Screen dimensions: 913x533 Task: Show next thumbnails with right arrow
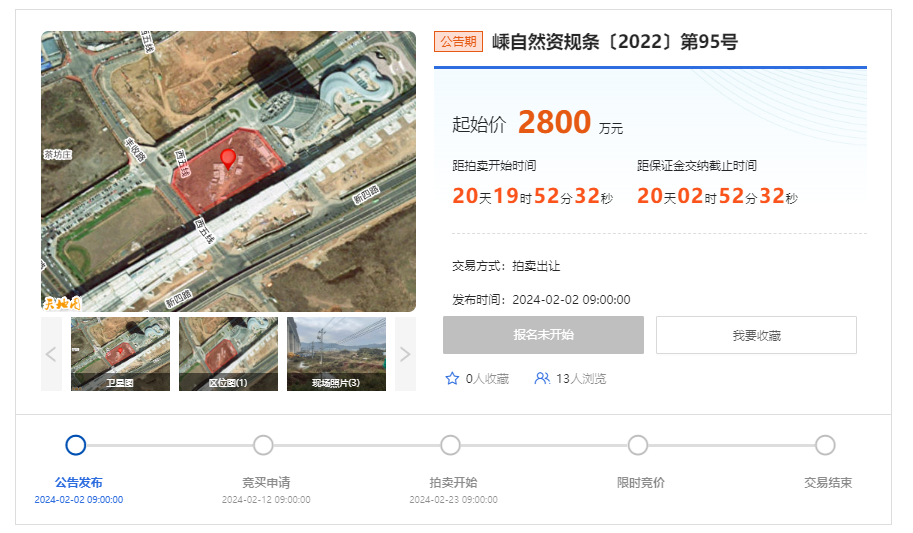pos(405,354)
